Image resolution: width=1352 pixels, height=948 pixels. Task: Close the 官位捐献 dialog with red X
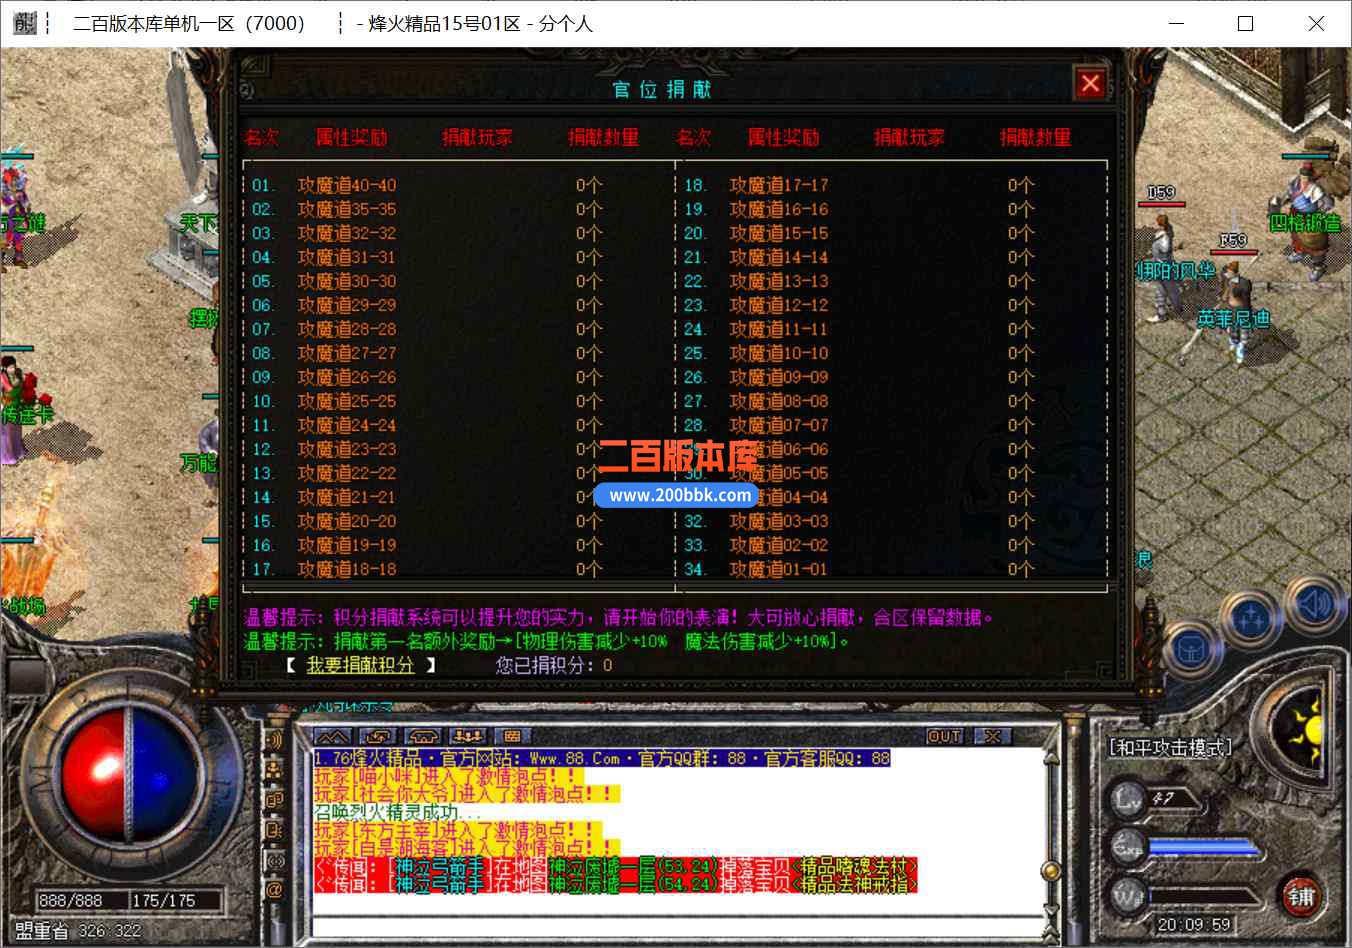click(x=1090, y=84)
